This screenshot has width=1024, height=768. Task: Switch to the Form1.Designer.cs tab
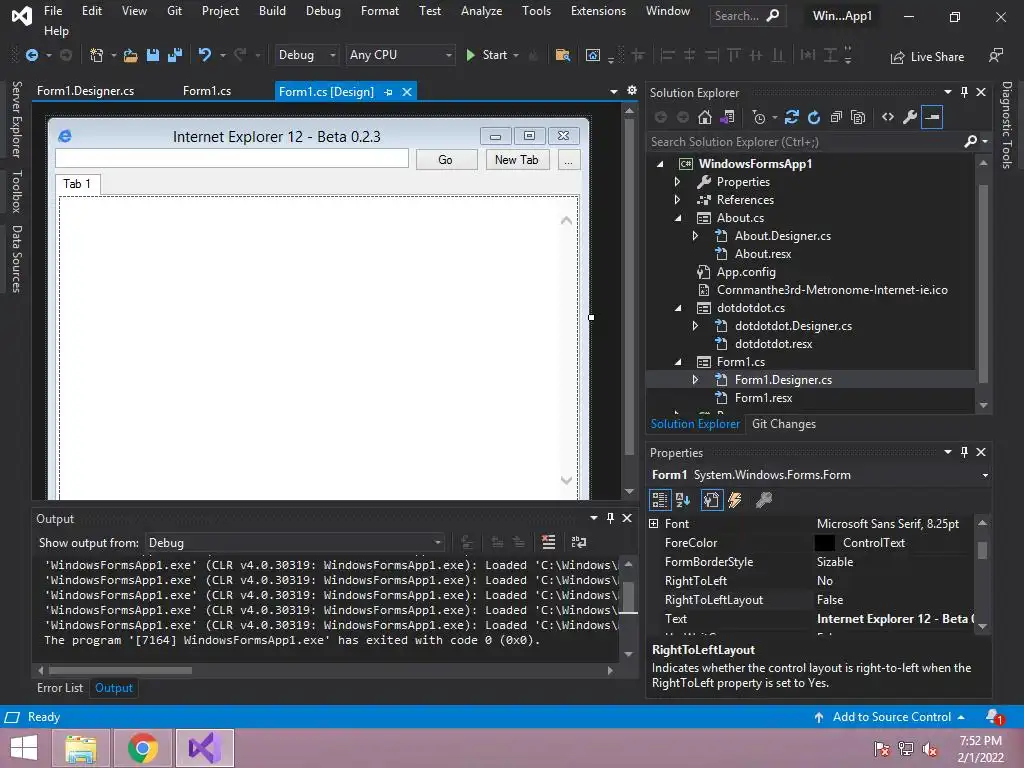tap(86, 91)
